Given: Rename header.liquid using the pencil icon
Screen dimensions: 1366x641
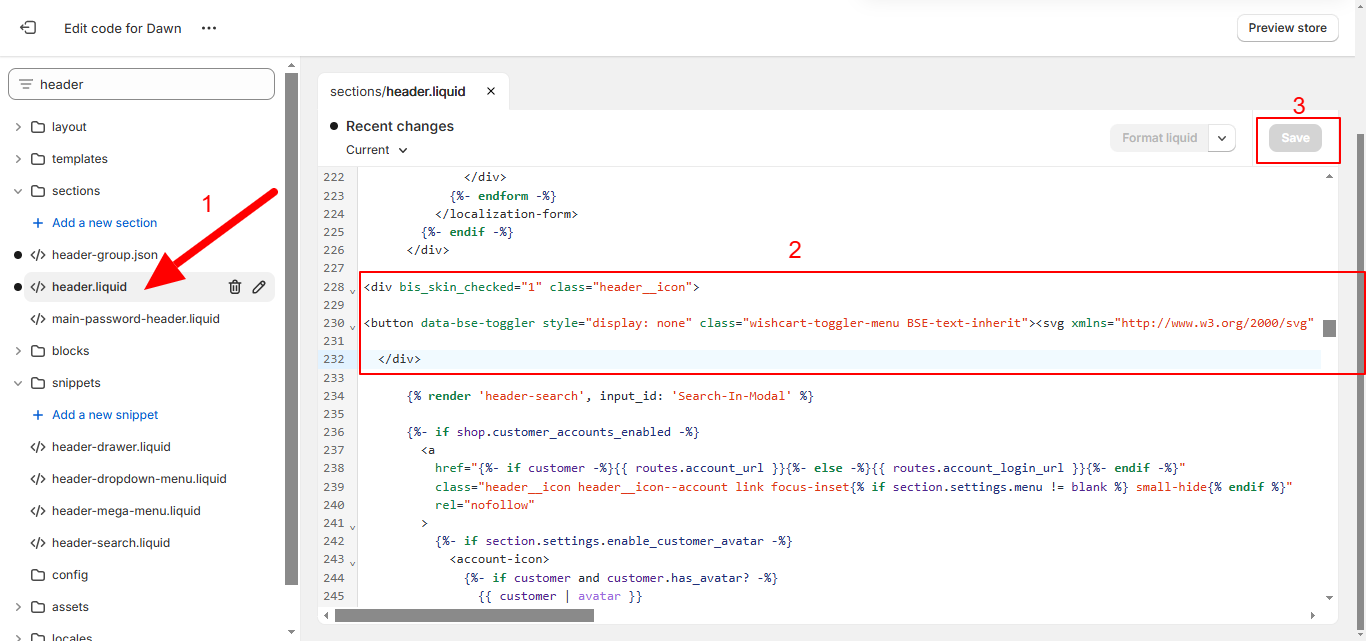Looking at the screenshot, I should pyautogui.click(x=259, y=287).
